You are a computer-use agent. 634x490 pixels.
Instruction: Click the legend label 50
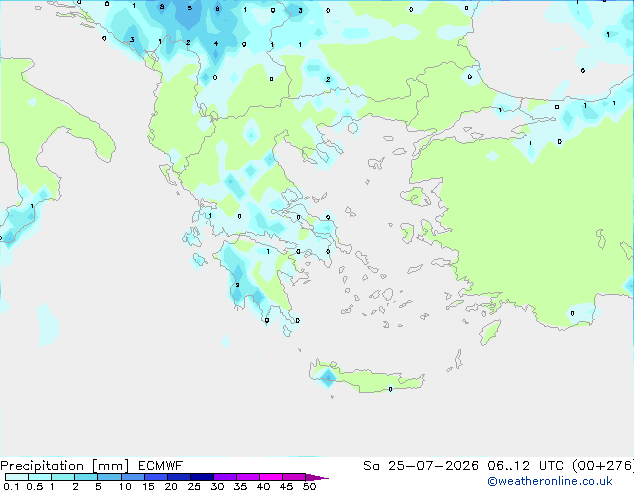[309, 486]
